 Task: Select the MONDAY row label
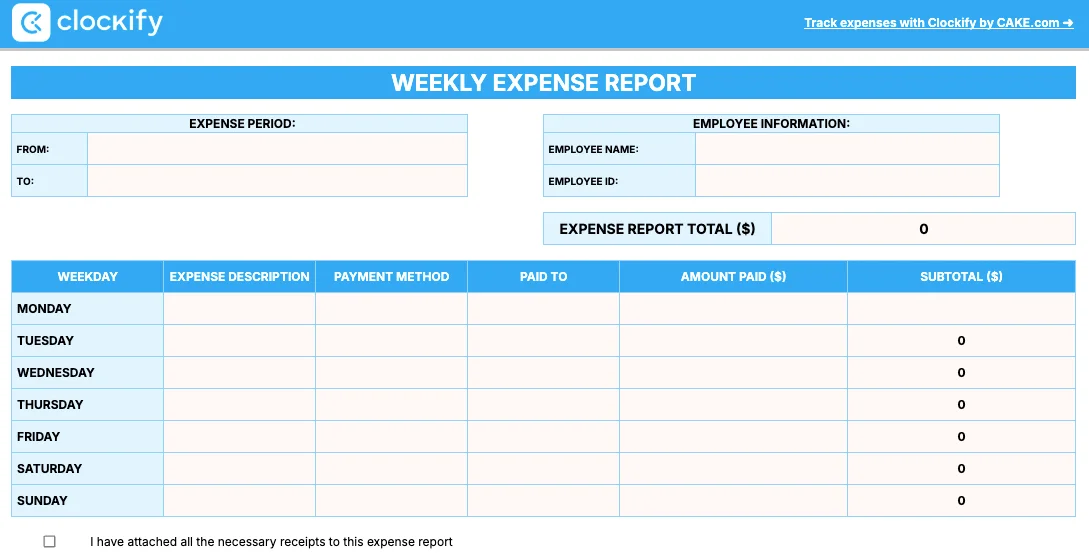tap(88, 308)
